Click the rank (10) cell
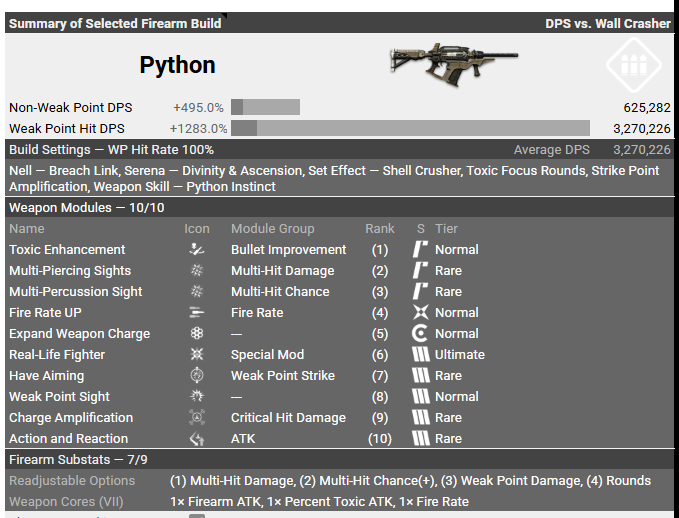 point(379,439)
